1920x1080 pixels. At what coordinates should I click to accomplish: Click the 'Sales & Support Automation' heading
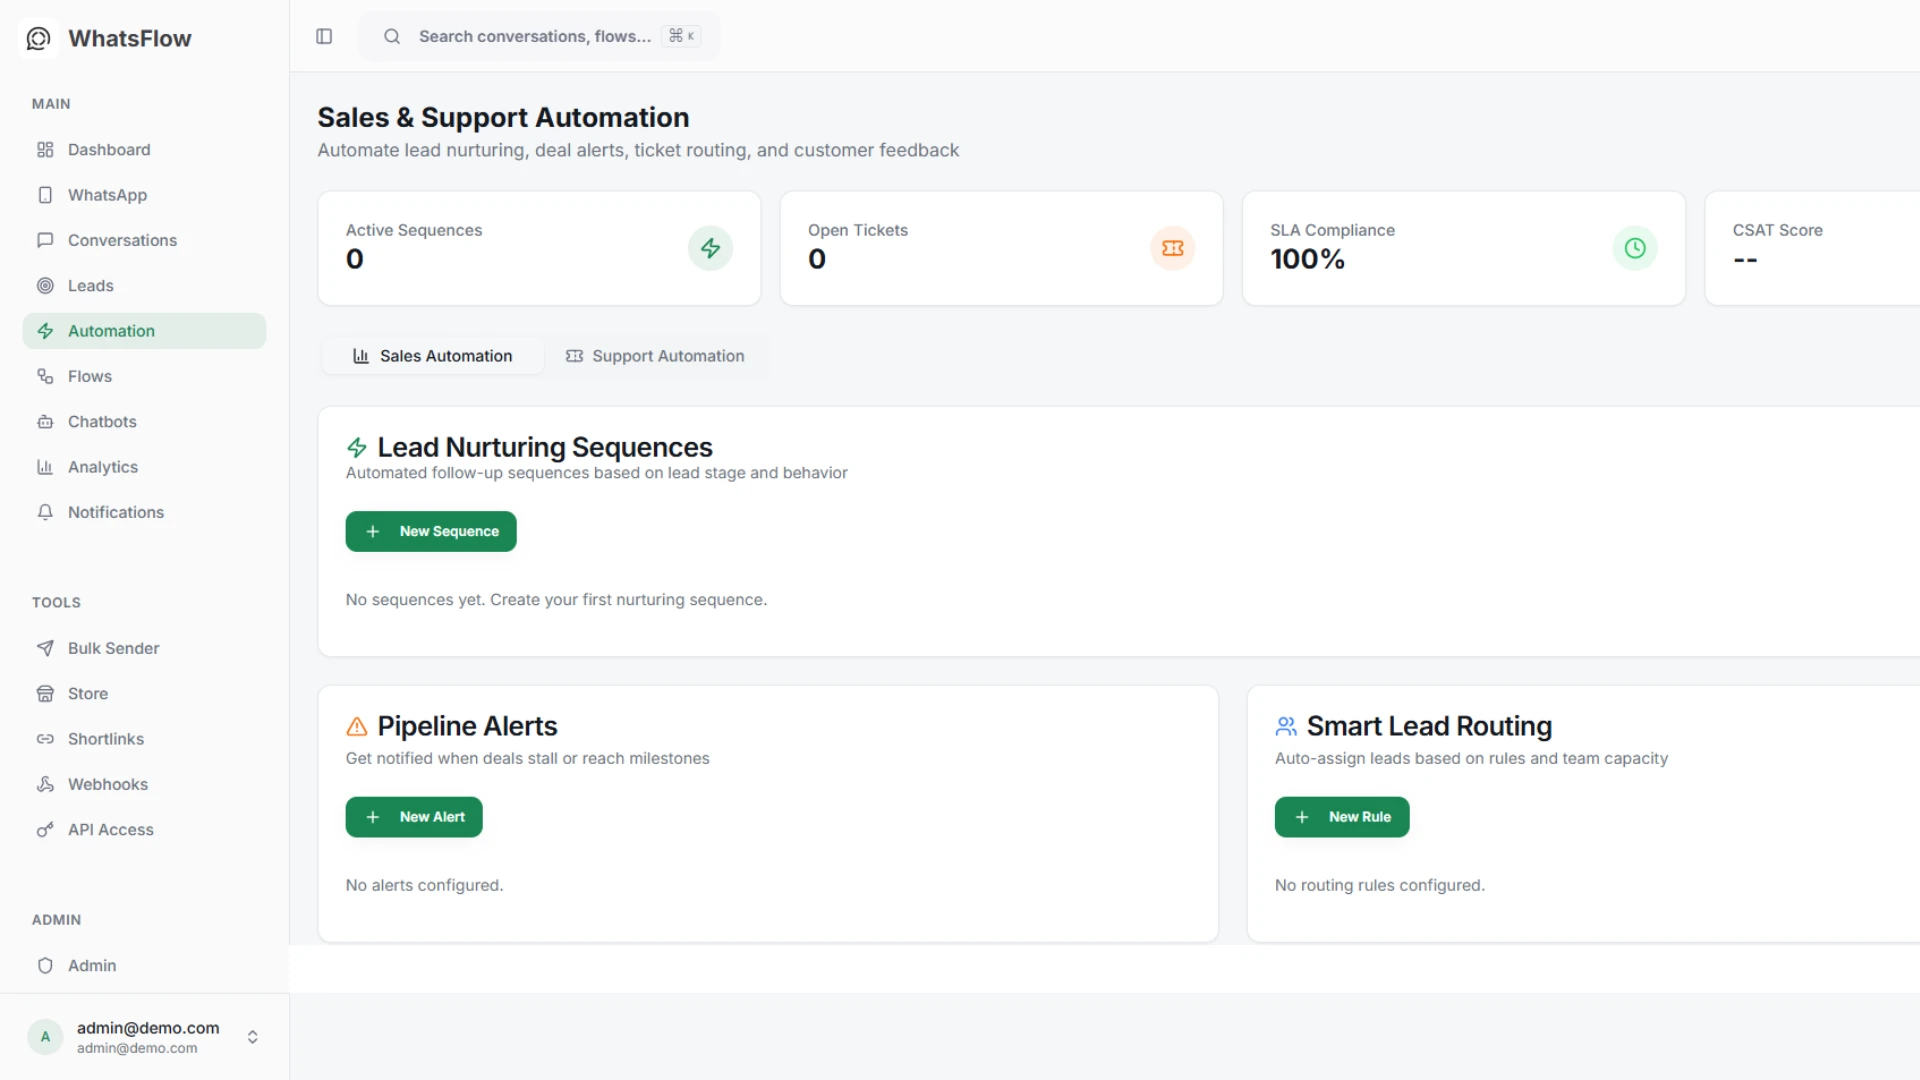[503, 118]
